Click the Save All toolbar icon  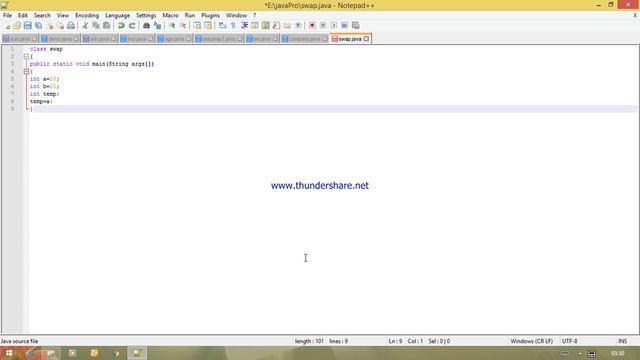click(38, 26)
